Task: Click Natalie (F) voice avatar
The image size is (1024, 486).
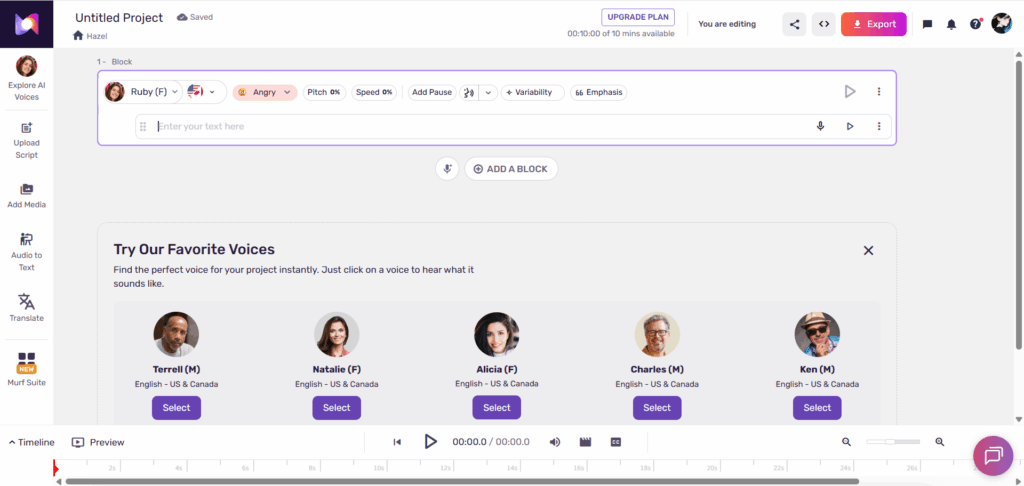Action: point(336,334)
